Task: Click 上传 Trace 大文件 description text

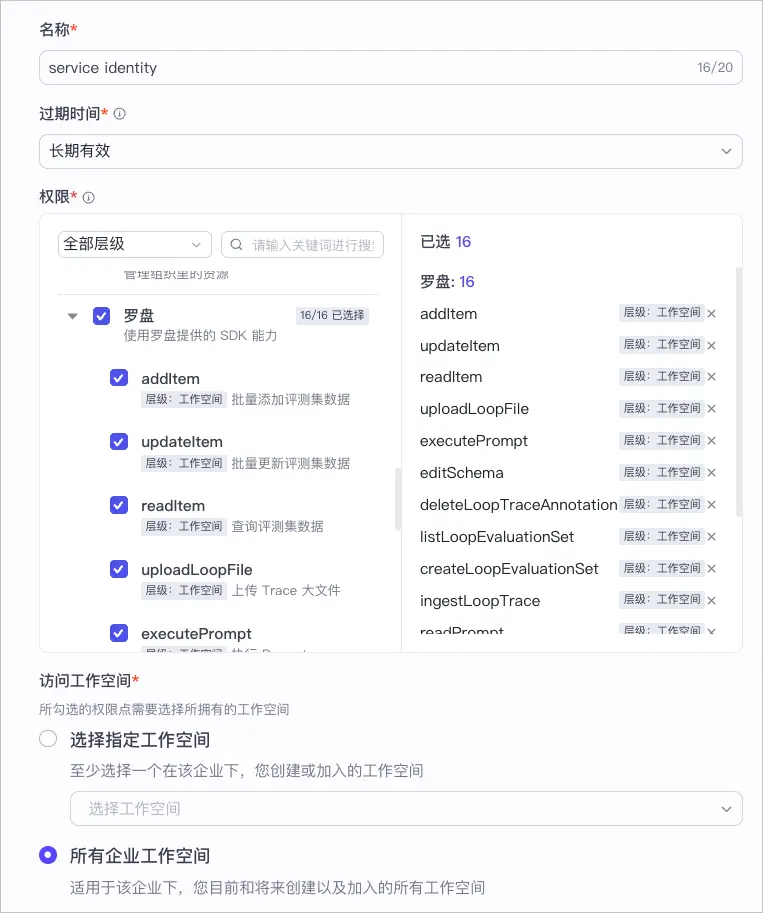Action: pyautogui.click(x=286, y=590)
